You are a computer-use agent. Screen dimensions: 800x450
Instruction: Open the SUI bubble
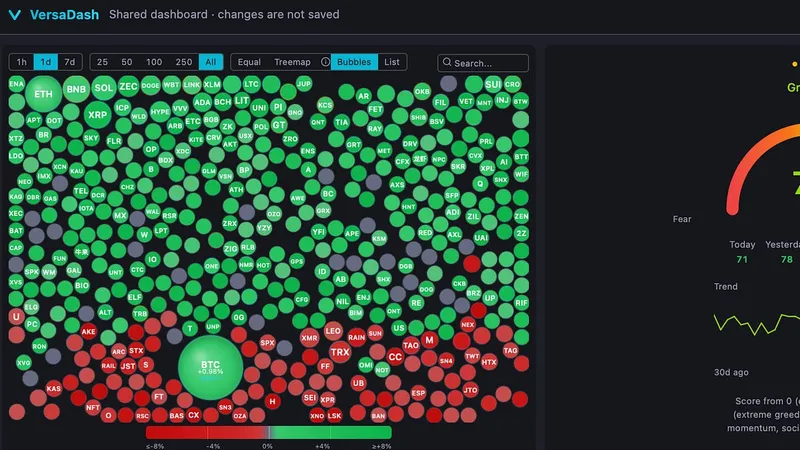coord(493,84)
